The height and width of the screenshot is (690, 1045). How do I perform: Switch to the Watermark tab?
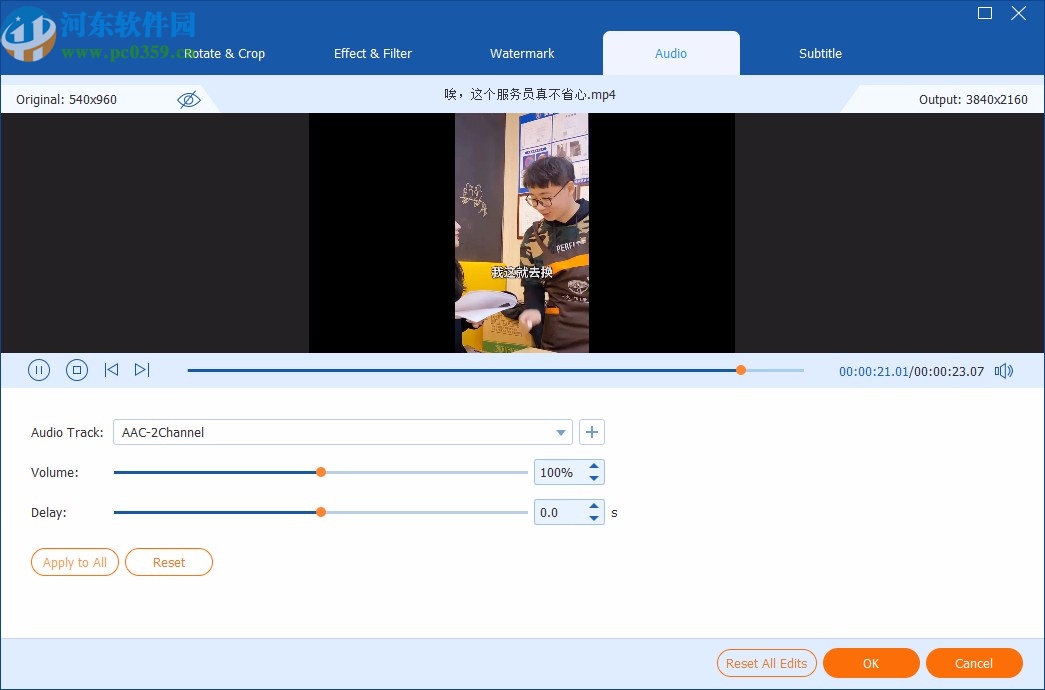tap(522, 53)
